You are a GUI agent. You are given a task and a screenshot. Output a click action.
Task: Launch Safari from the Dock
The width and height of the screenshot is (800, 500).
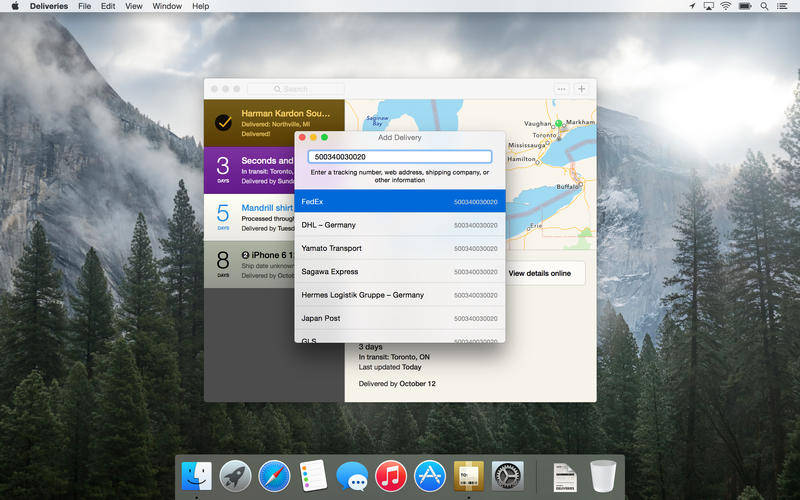point(274,476)
